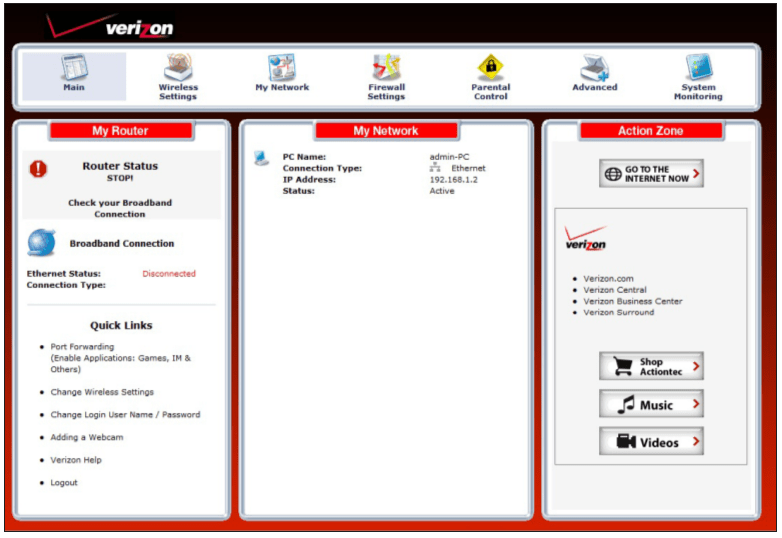782x538 pixels.
Task: Click the Verizon logo in the header
Action: point(110,26)
